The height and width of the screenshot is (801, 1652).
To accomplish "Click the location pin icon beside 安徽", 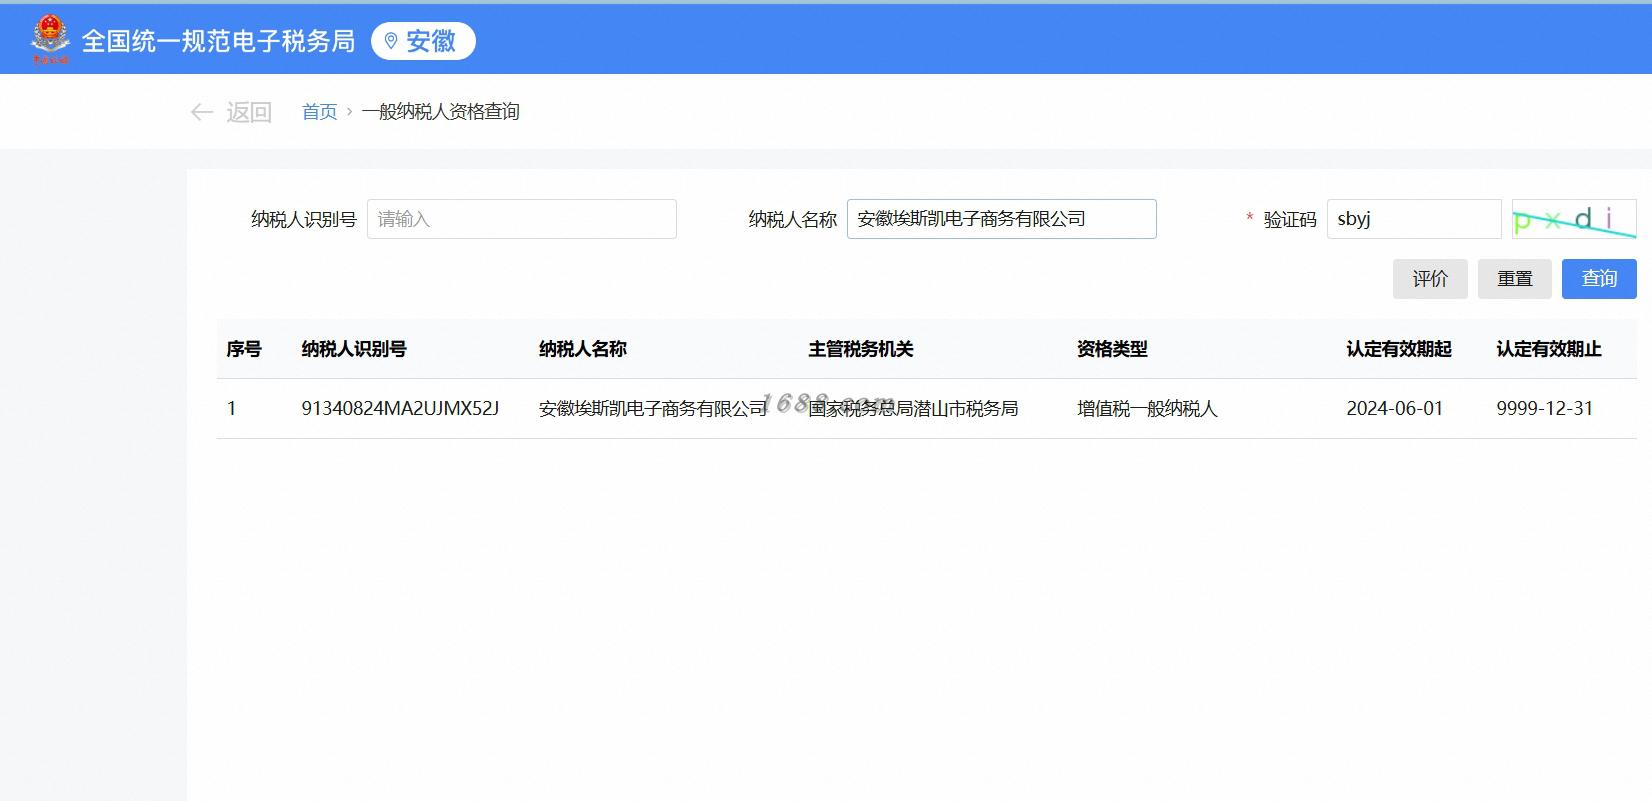I will click(x=391, y=41).
